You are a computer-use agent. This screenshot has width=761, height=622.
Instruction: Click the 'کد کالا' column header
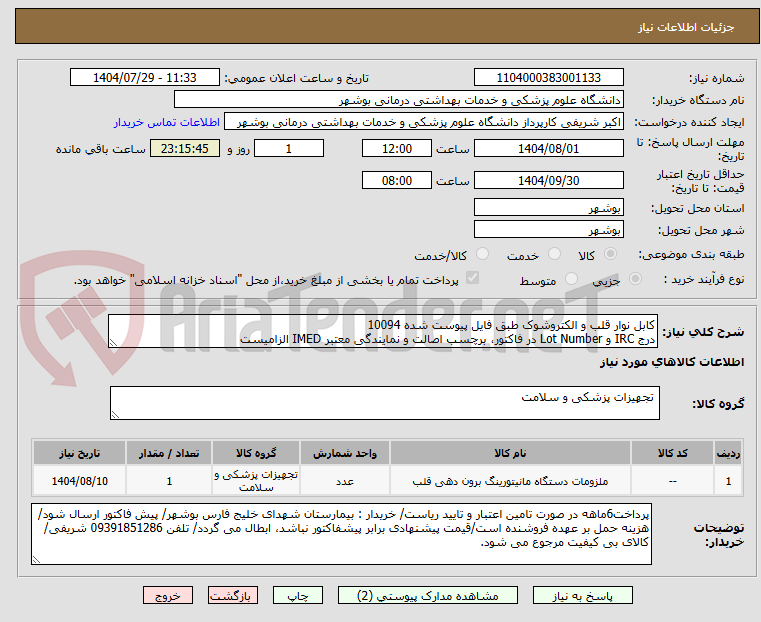(x=672, y=453)
